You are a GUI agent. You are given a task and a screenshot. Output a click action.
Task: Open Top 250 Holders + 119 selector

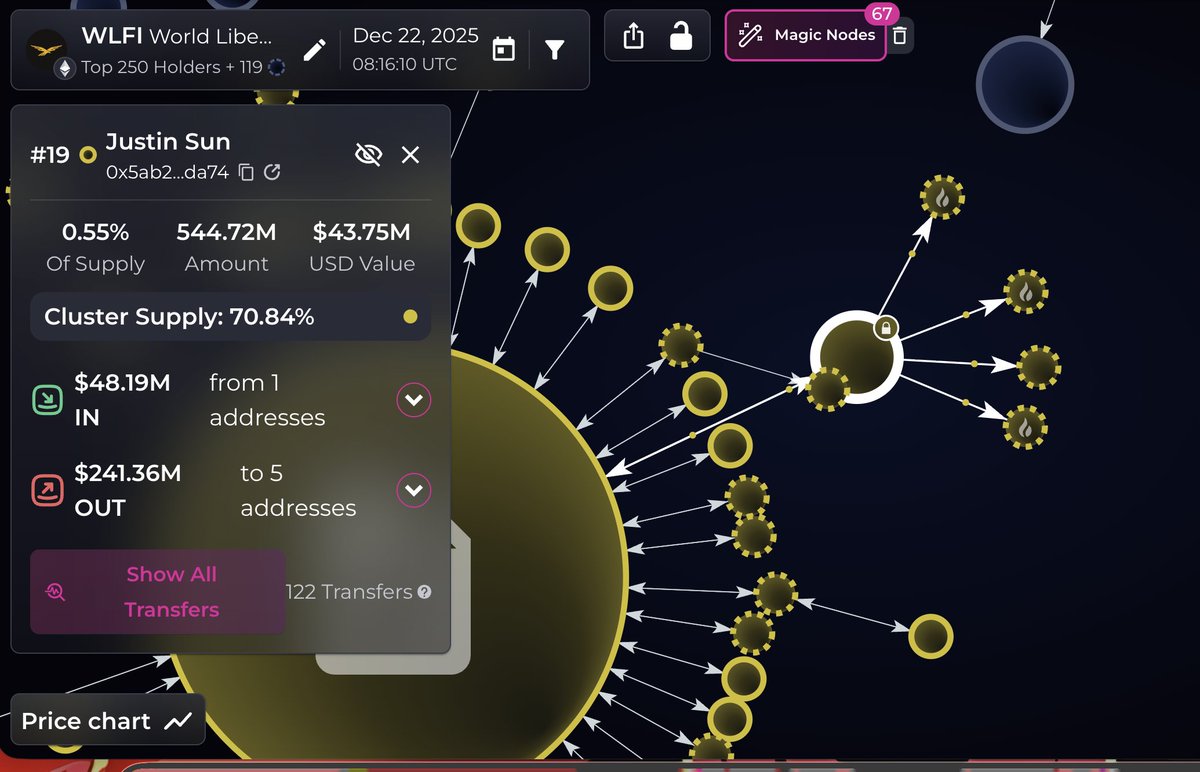(x=183, y=67)
